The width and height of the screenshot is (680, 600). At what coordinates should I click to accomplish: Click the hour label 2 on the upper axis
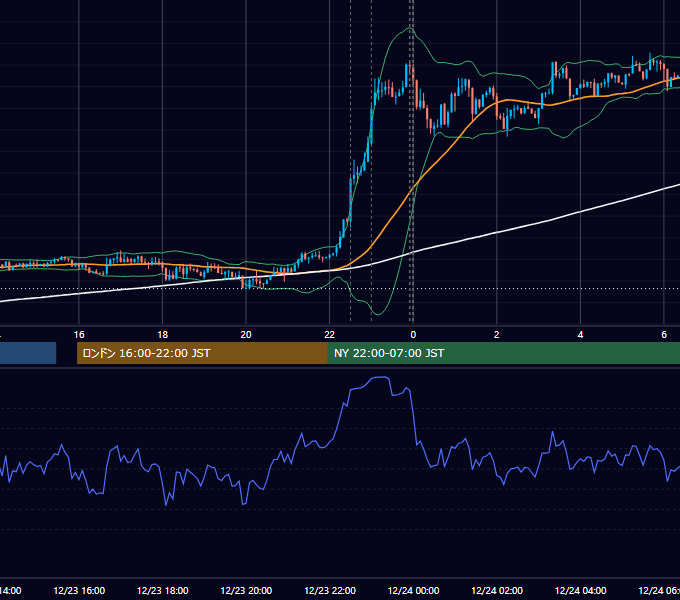pyautogui.click(x=497, y=335)
